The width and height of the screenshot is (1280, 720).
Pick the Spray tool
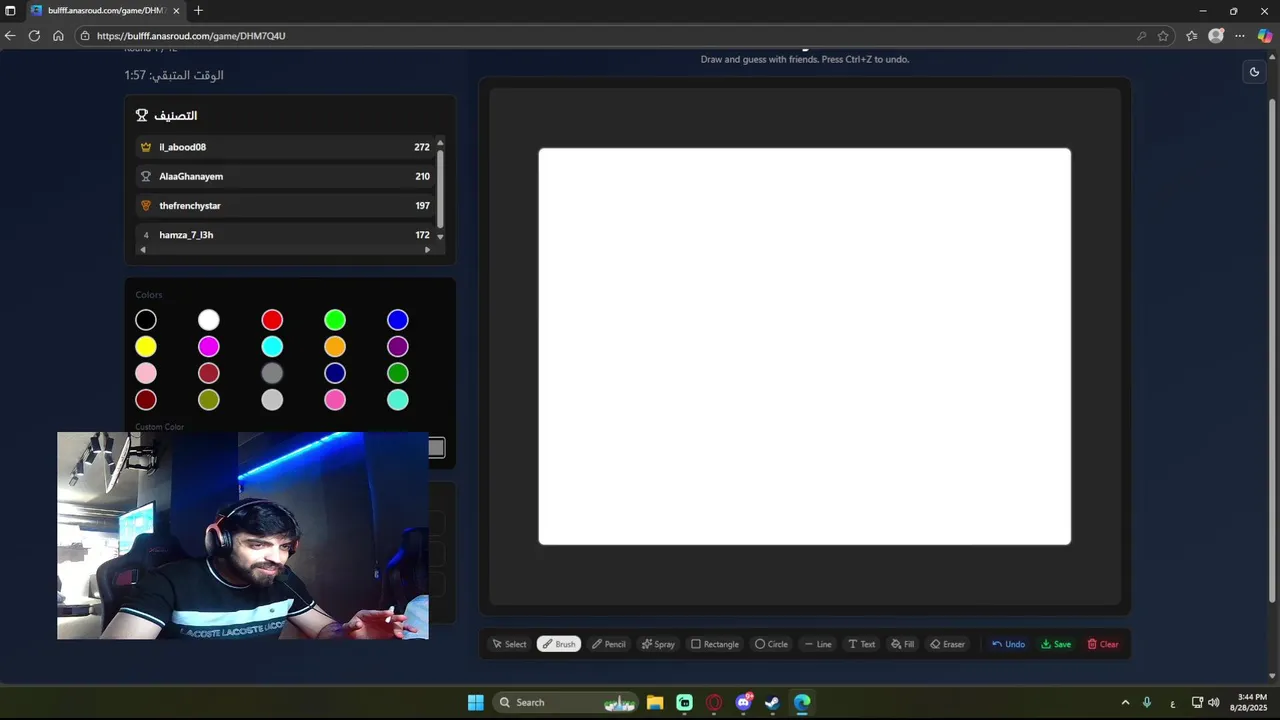click(x=658, y=644)
